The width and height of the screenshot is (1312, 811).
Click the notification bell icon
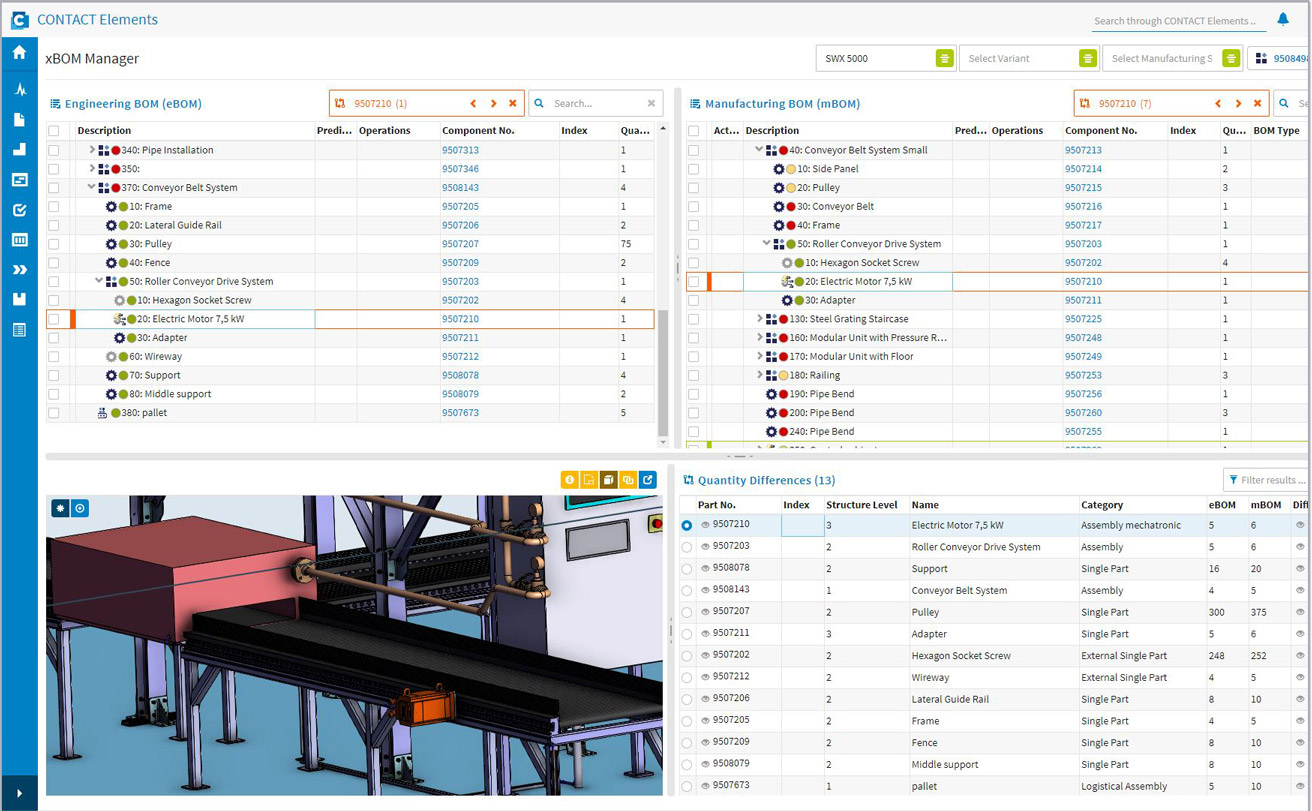(1283, 19)
